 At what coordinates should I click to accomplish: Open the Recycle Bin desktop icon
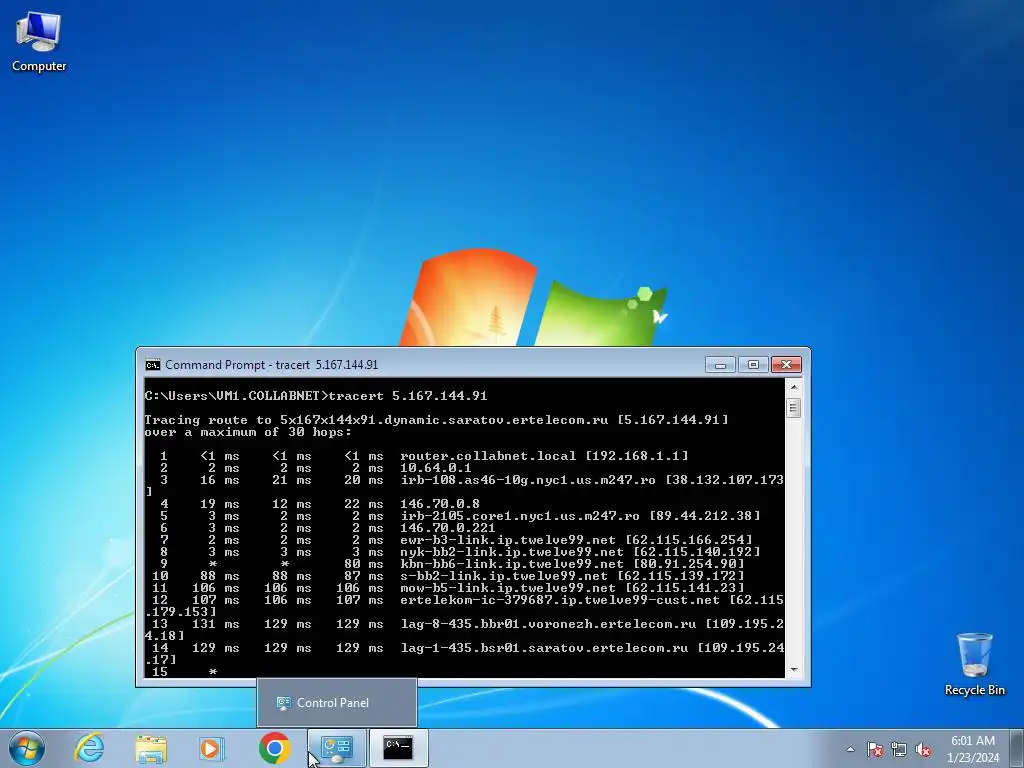pos(974,664)
